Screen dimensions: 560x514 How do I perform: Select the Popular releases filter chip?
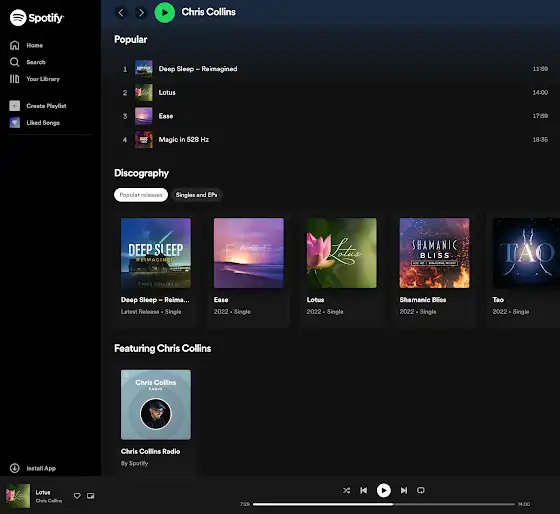[141, 195]
